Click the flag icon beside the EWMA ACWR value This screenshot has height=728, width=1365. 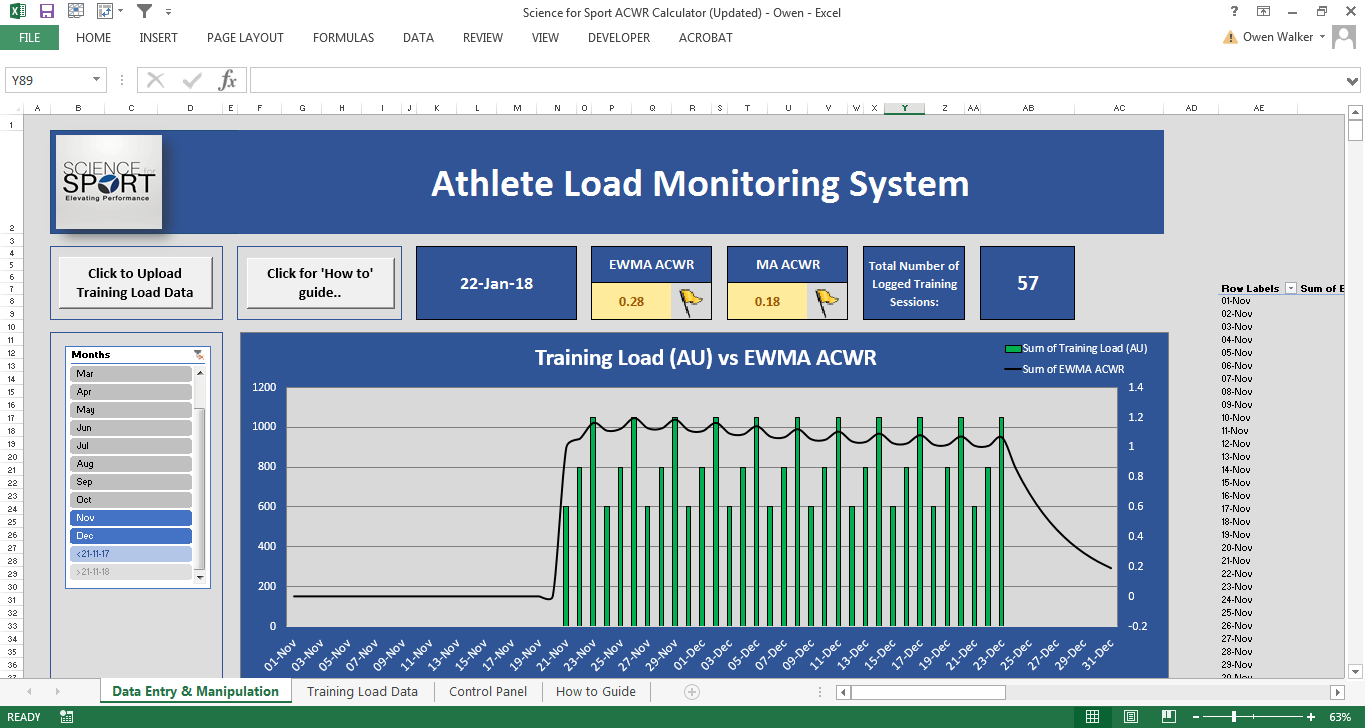point(690,301)
